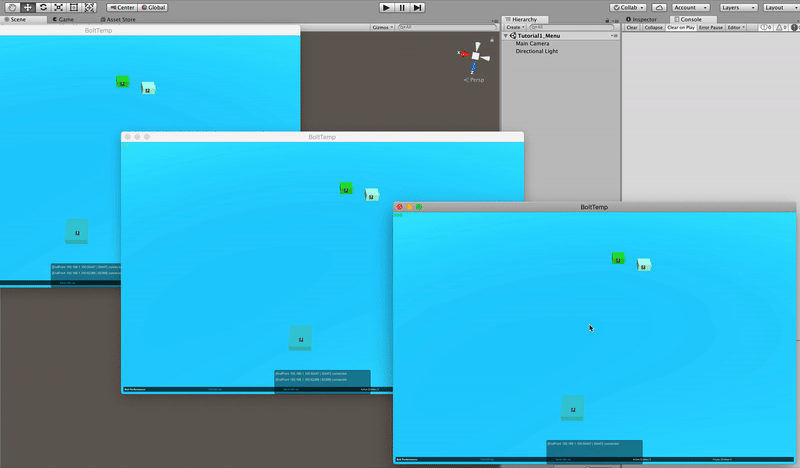Open the Collab dropdown
Image resolution: width=800 pixels, height=468 pixels.
pos(628,7)
